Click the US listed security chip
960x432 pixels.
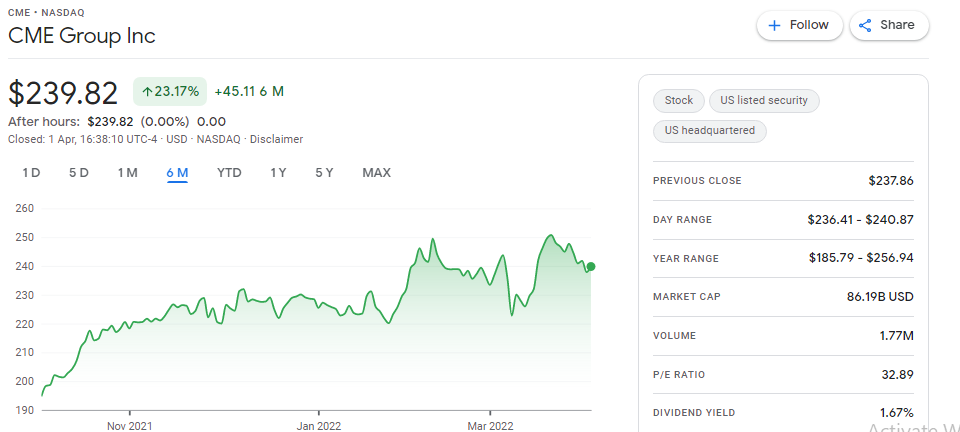pos(764,100)
